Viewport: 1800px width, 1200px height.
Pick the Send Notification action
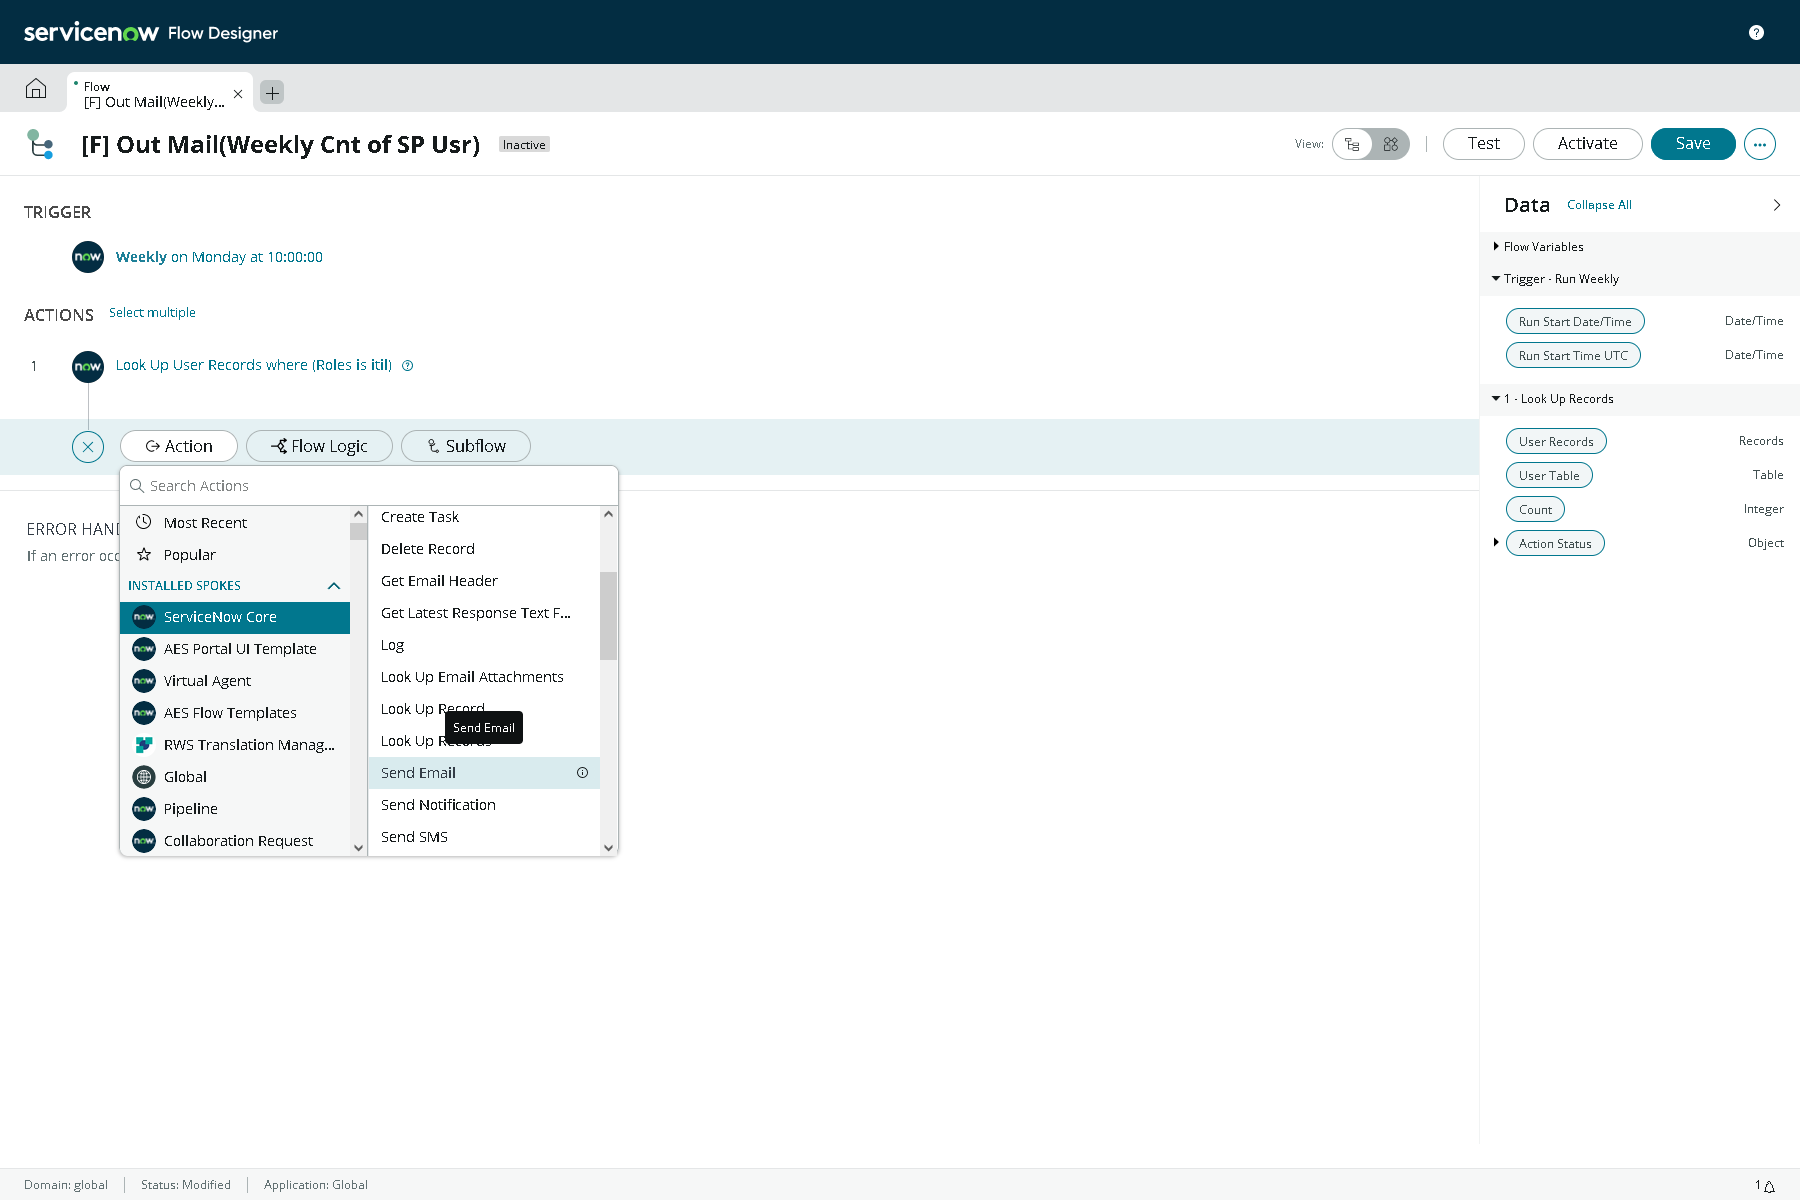pyautogui.click(x=484, y=805)
